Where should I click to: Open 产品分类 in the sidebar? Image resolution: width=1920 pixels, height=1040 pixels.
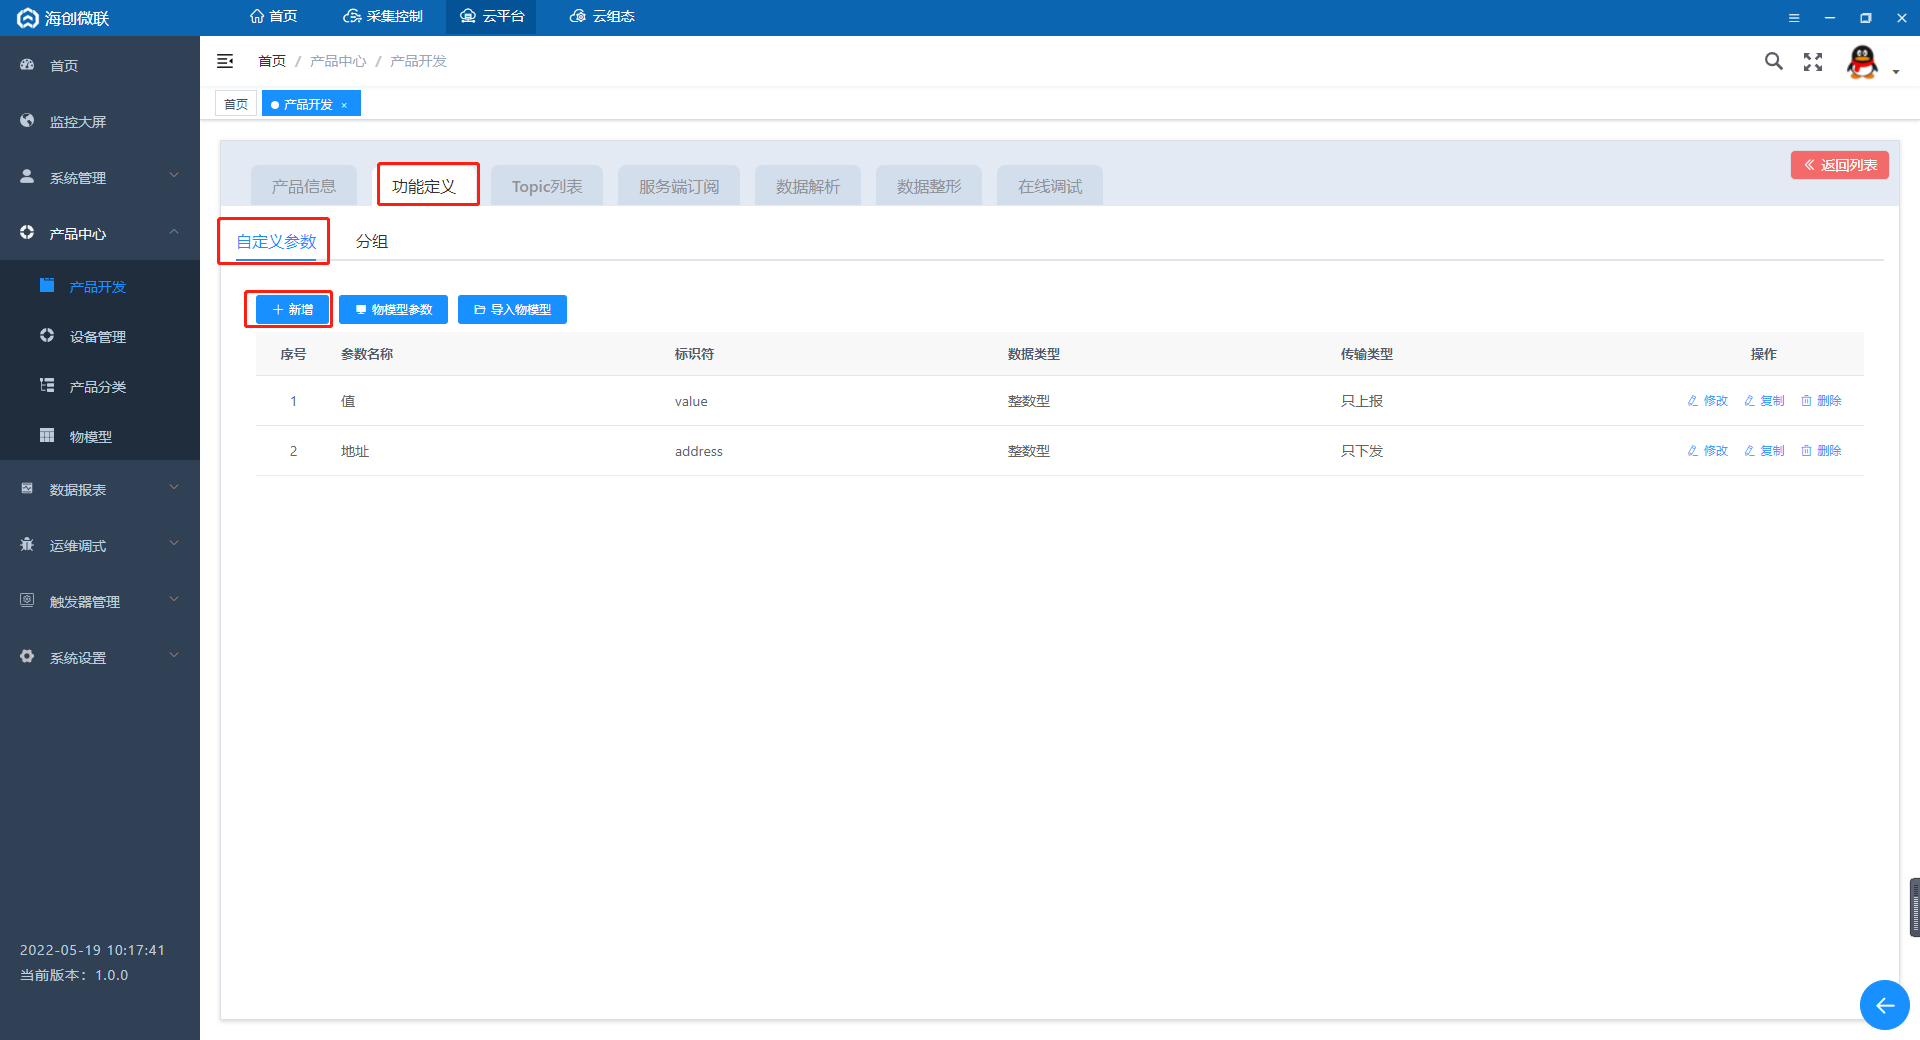pos(100,386)
